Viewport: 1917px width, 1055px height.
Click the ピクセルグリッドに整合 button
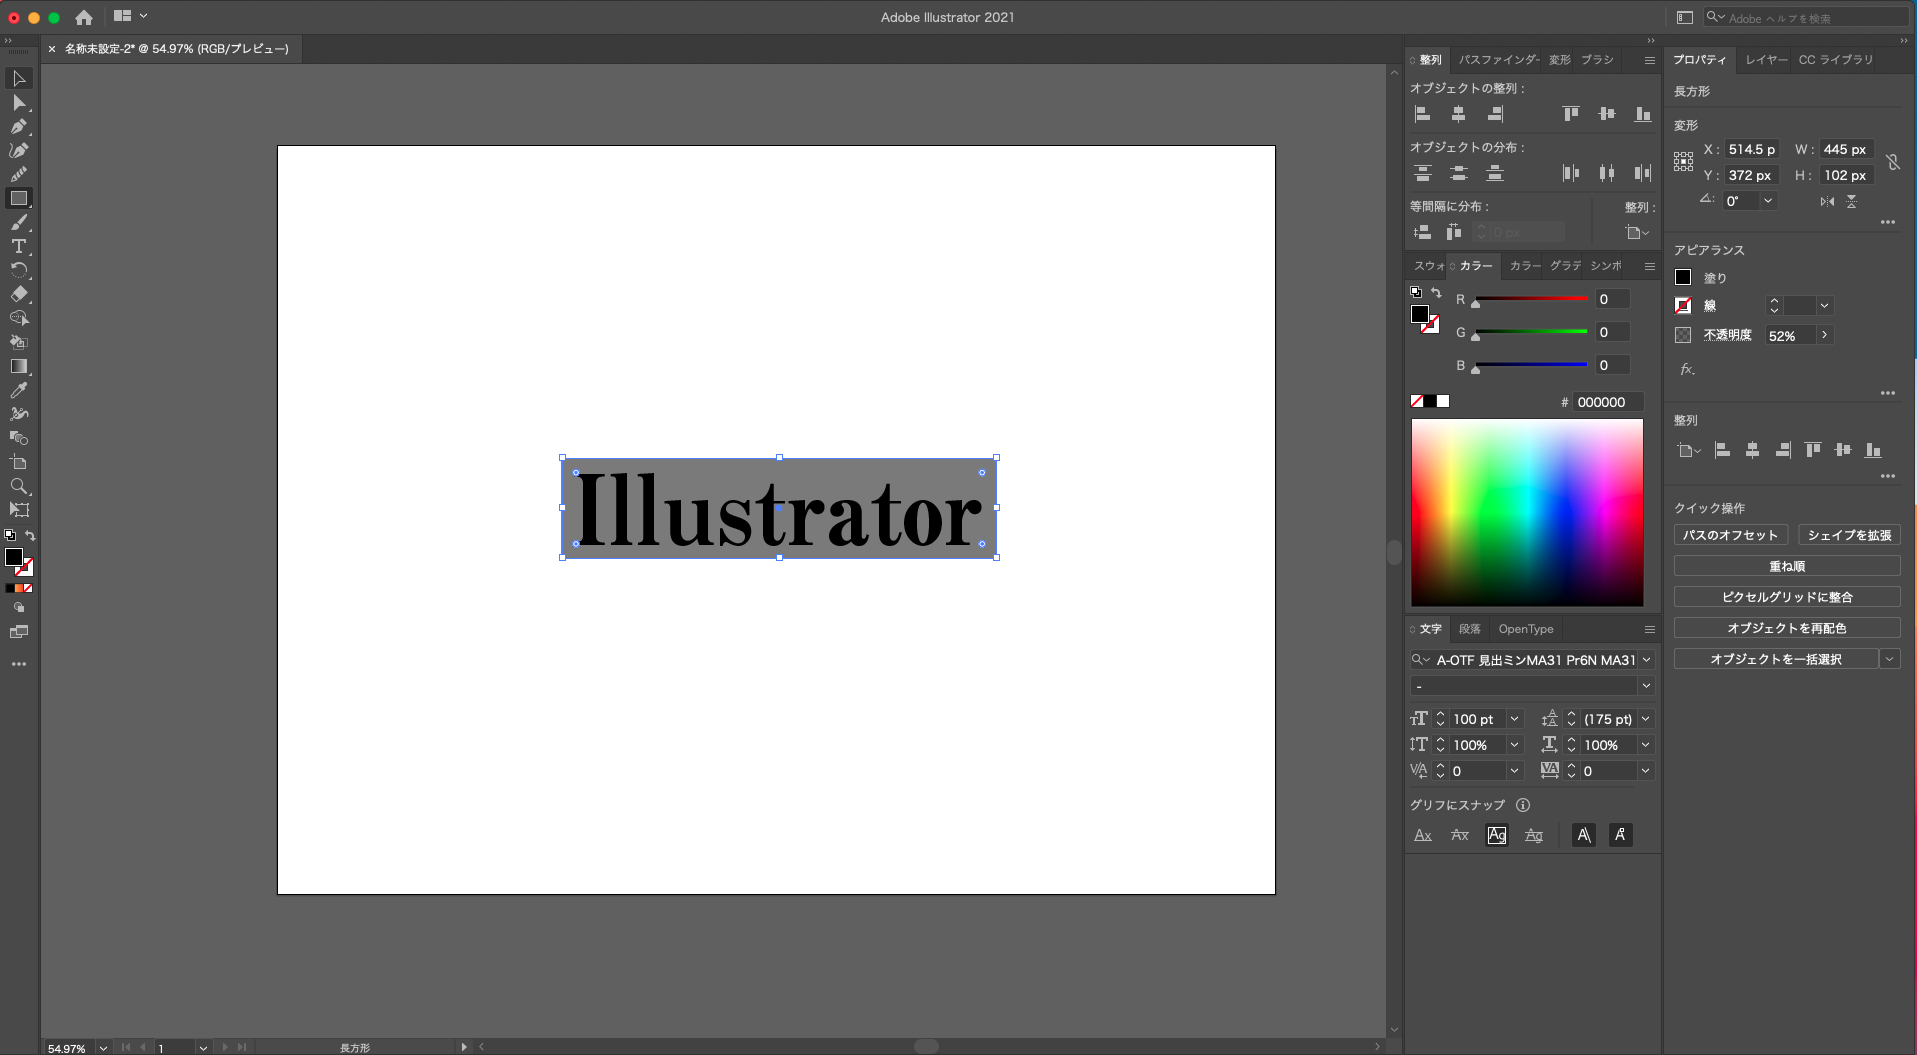tap(1787, 597)
